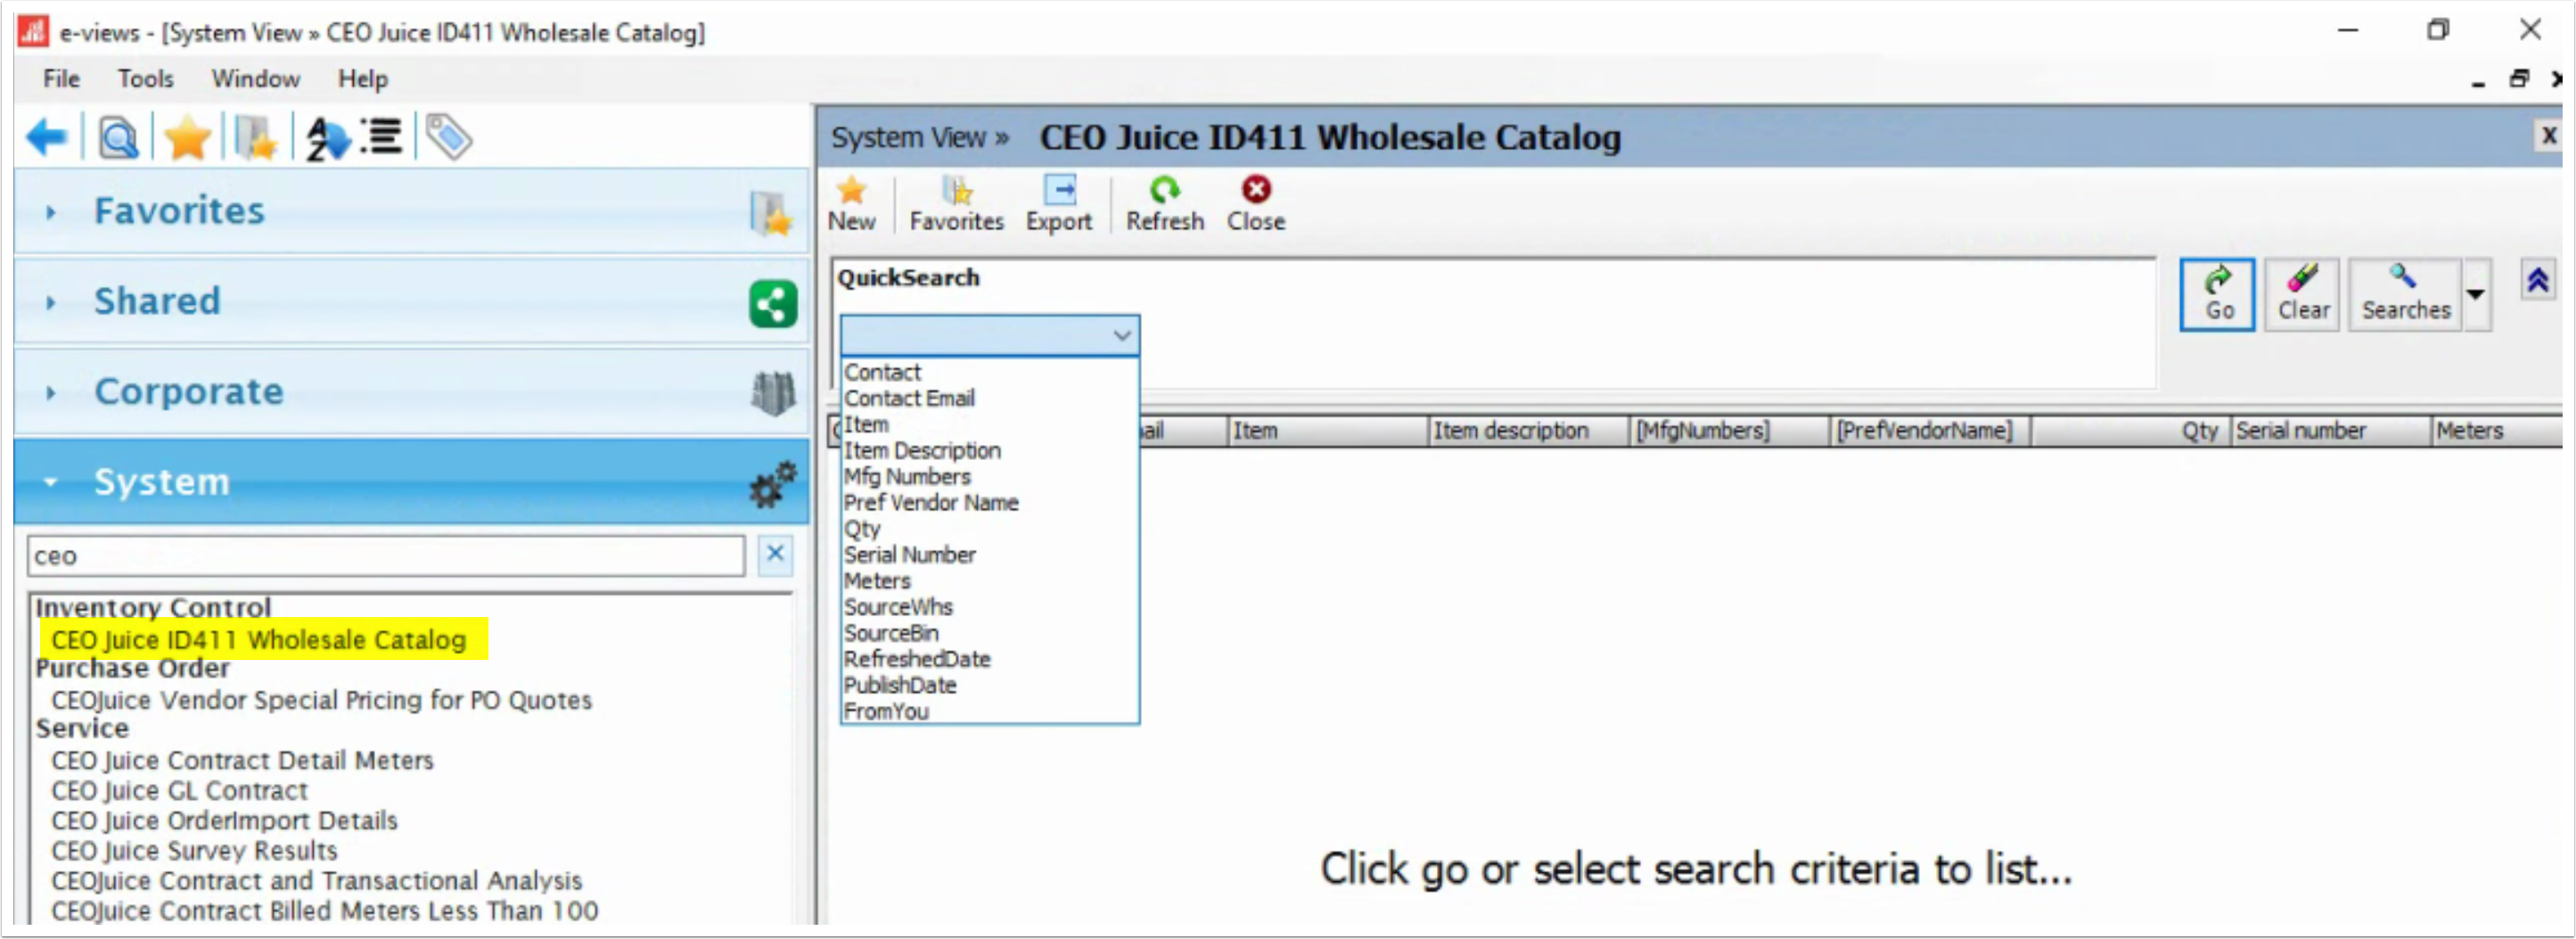Click the Item description column header
This screenshot has height=939, width=2576.
click(1528, 430)
